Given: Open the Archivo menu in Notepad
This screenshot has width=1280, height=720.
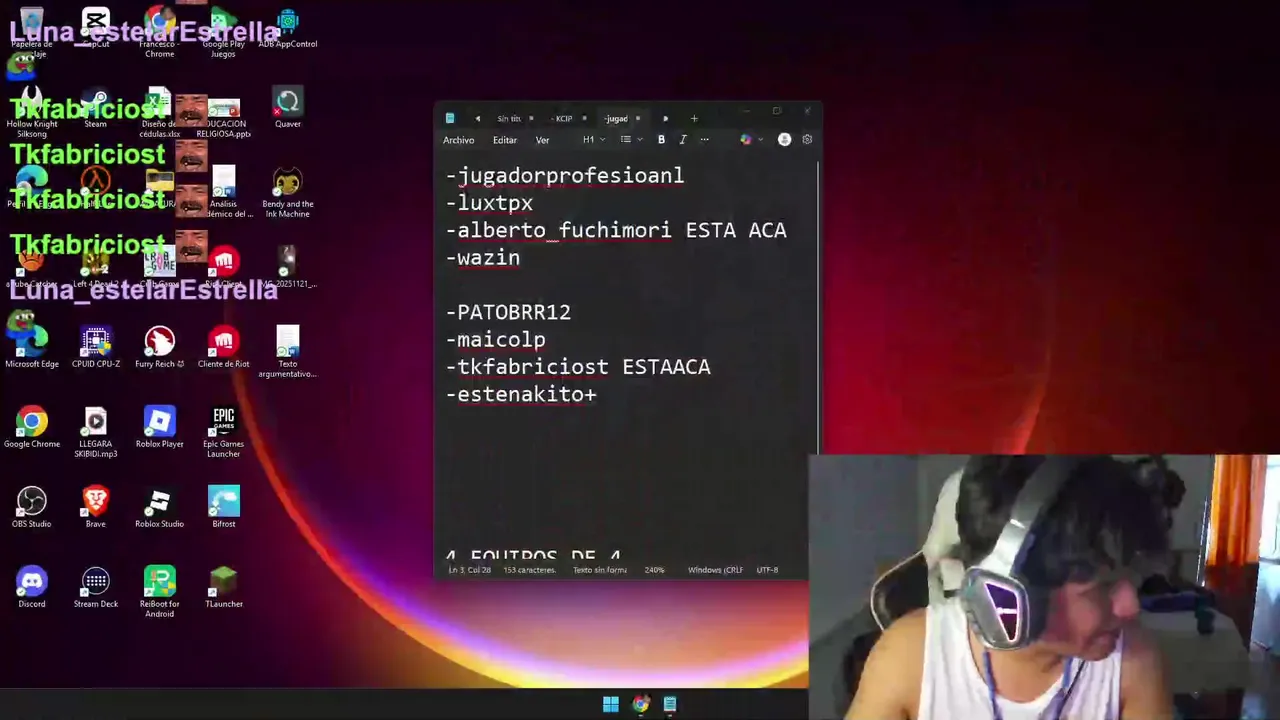Looking at the screenshot, I should pos(458,140).
